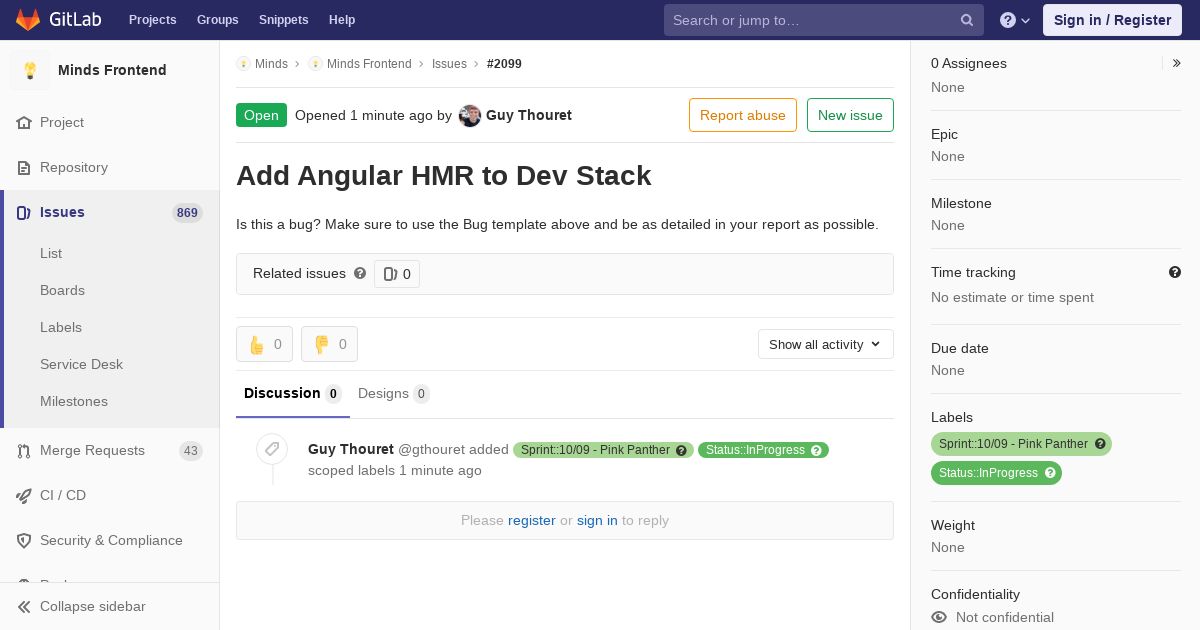Focus the Search or jump to field
Image resolution: width=1200 pixels, height=630 pixels.
coord(824,20)
